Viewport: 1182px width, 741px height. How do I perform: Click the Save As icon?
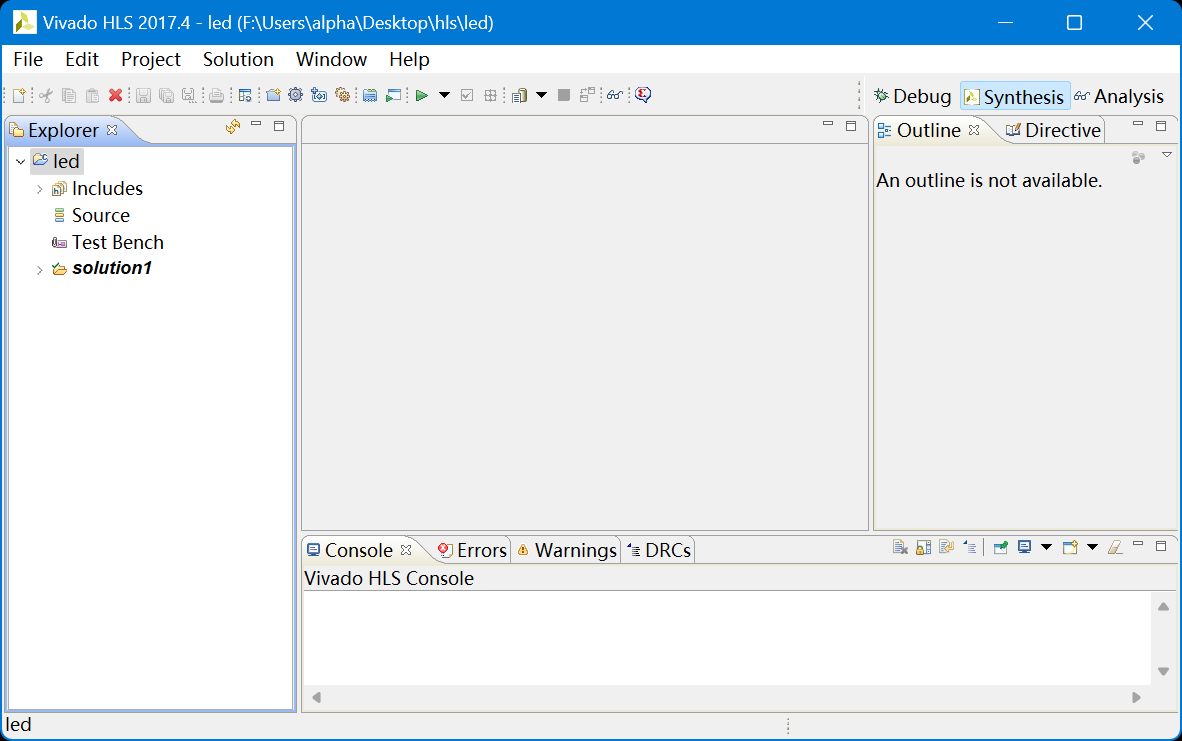click(x=189, y=95)
